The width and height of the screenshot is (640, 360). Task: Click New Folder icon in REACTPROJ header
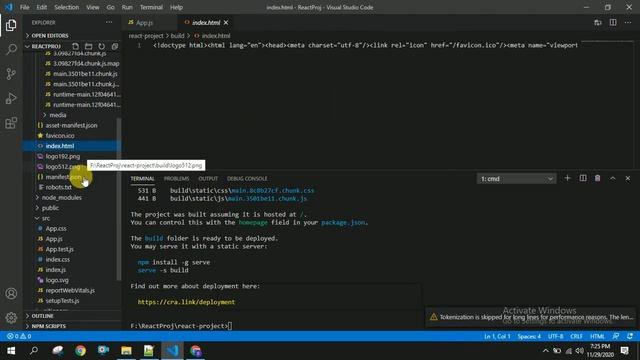[x=89, y=46]
